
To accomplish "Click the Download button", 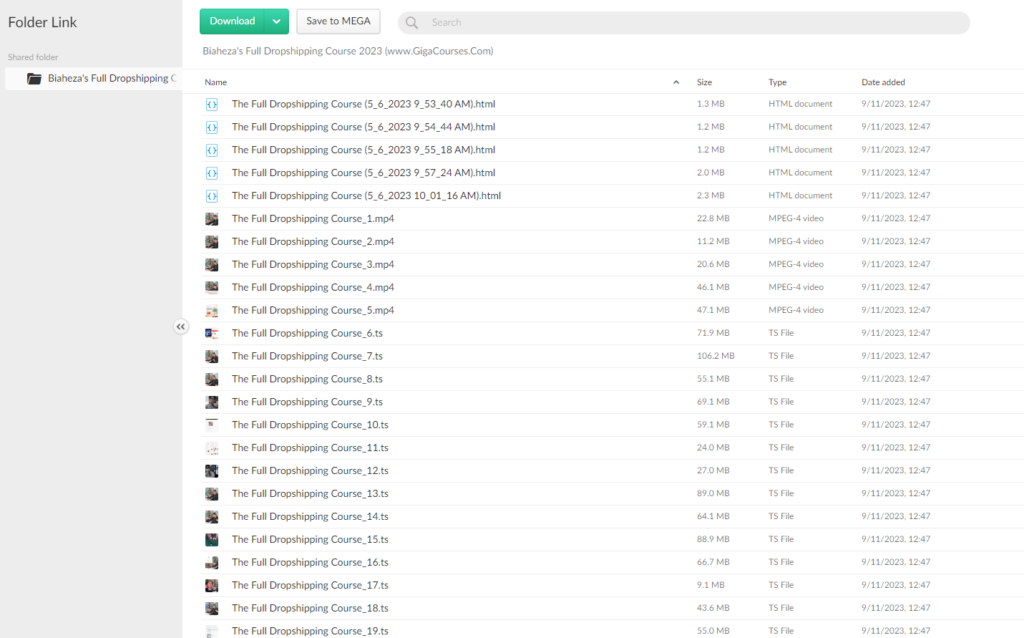I will [x=232, y=21].
